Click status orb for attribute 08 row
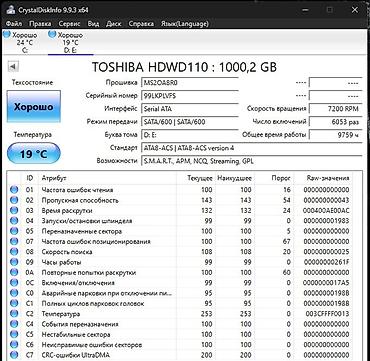Screen dimensions: 370x361 [x=14, y=252]
